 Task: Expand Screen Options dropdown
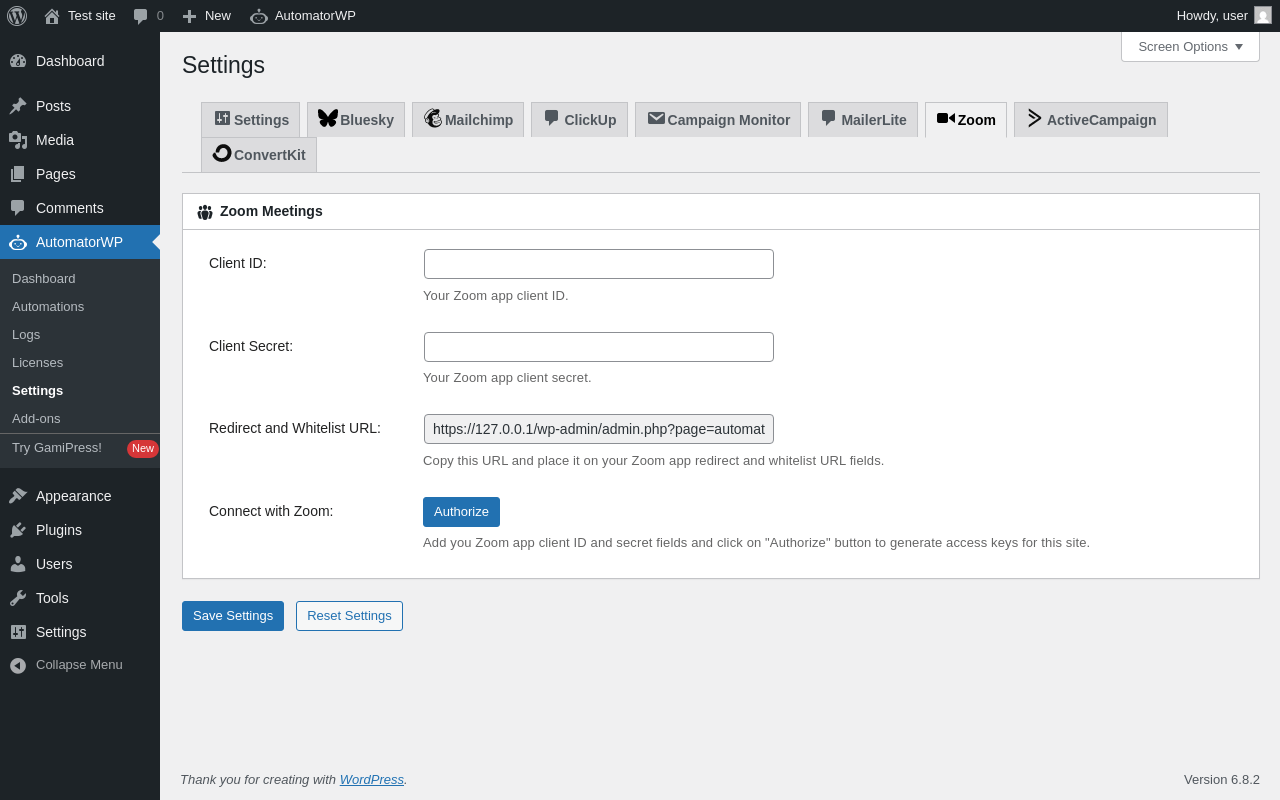[x=1190, y=46]
